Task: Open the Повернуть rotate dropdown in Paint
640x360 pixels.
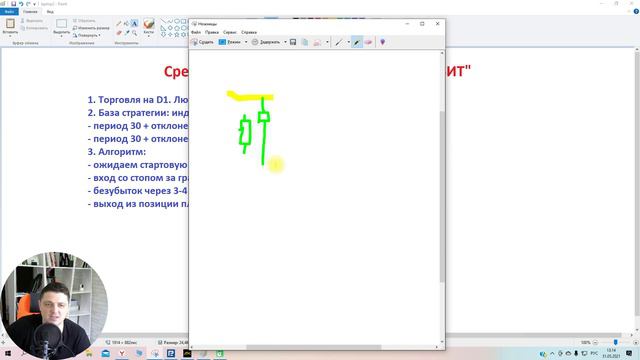Action: coord(87,36)
